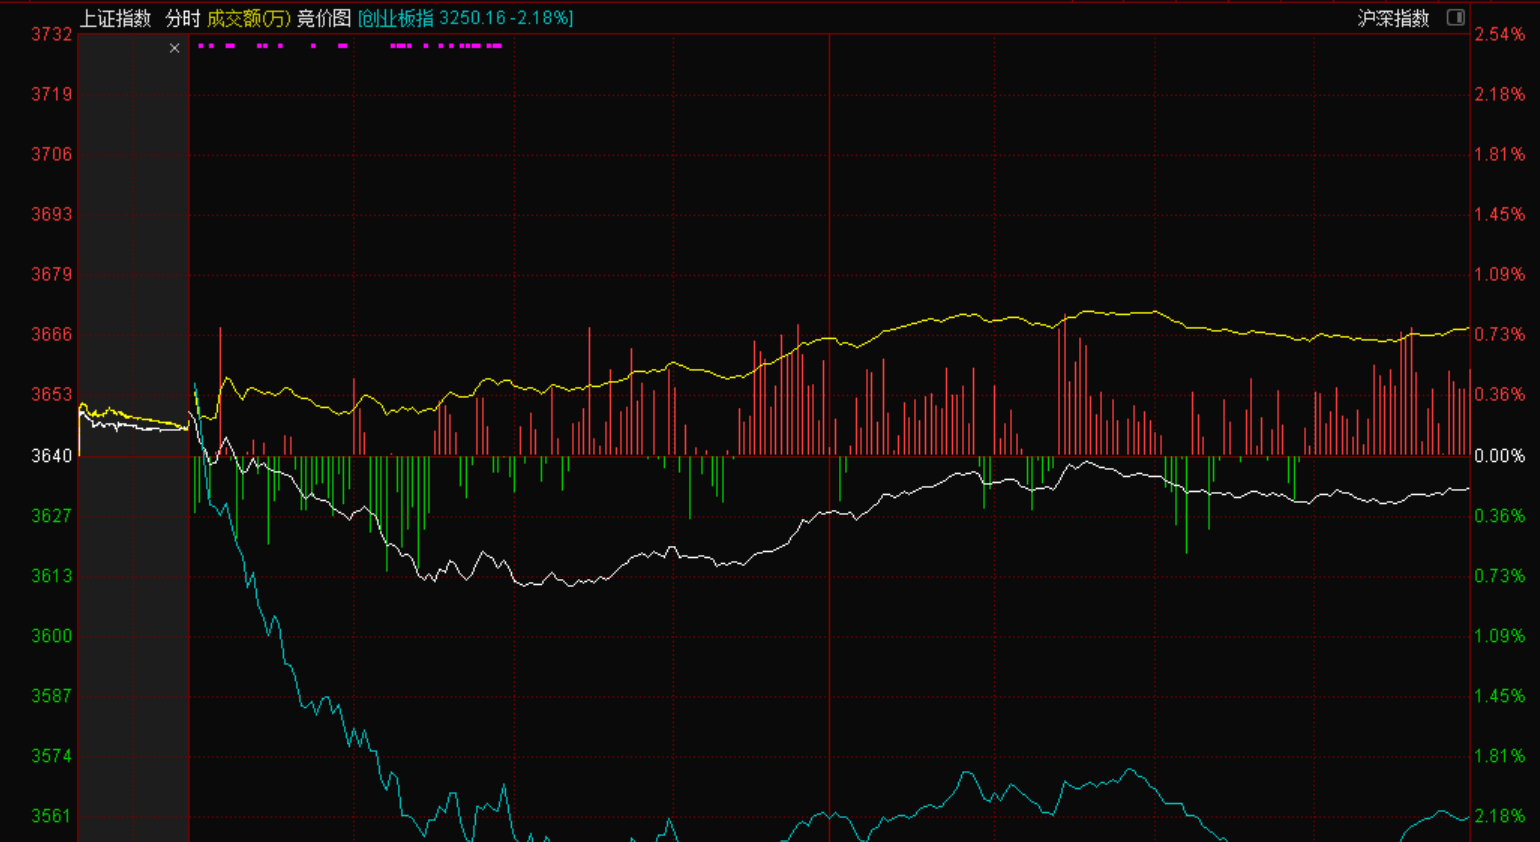Click the 创业板指 3250.16 -2.18% overlay label
The image size is (1540, 842).
[x=466, y=18]
